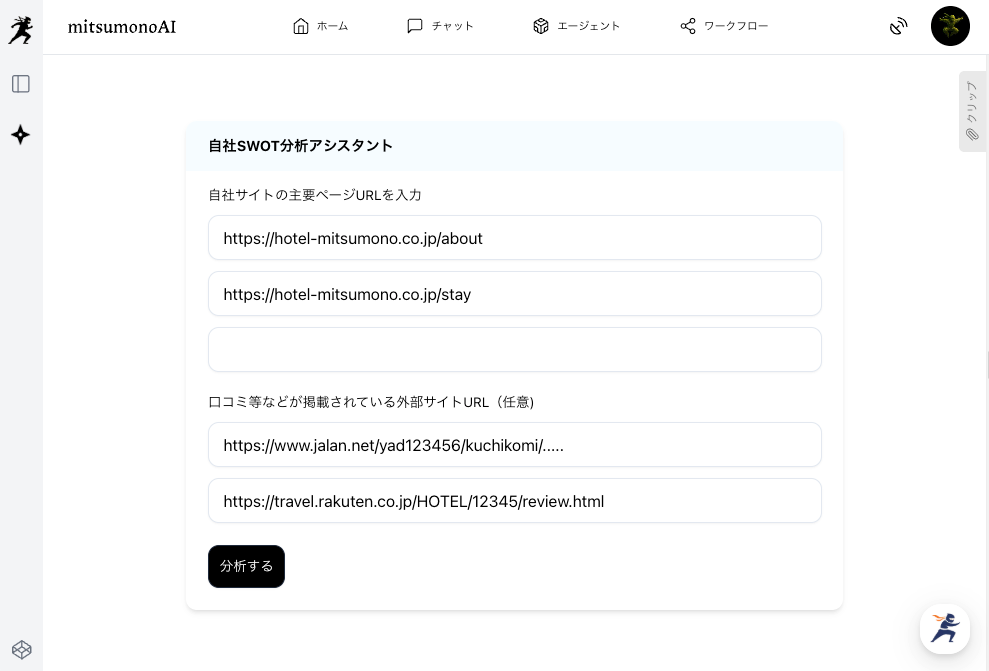Image resolution: width=989 pixels, height=671 pixels.
Task: Click the satellite dish broadcast icon
Action: 898,26
